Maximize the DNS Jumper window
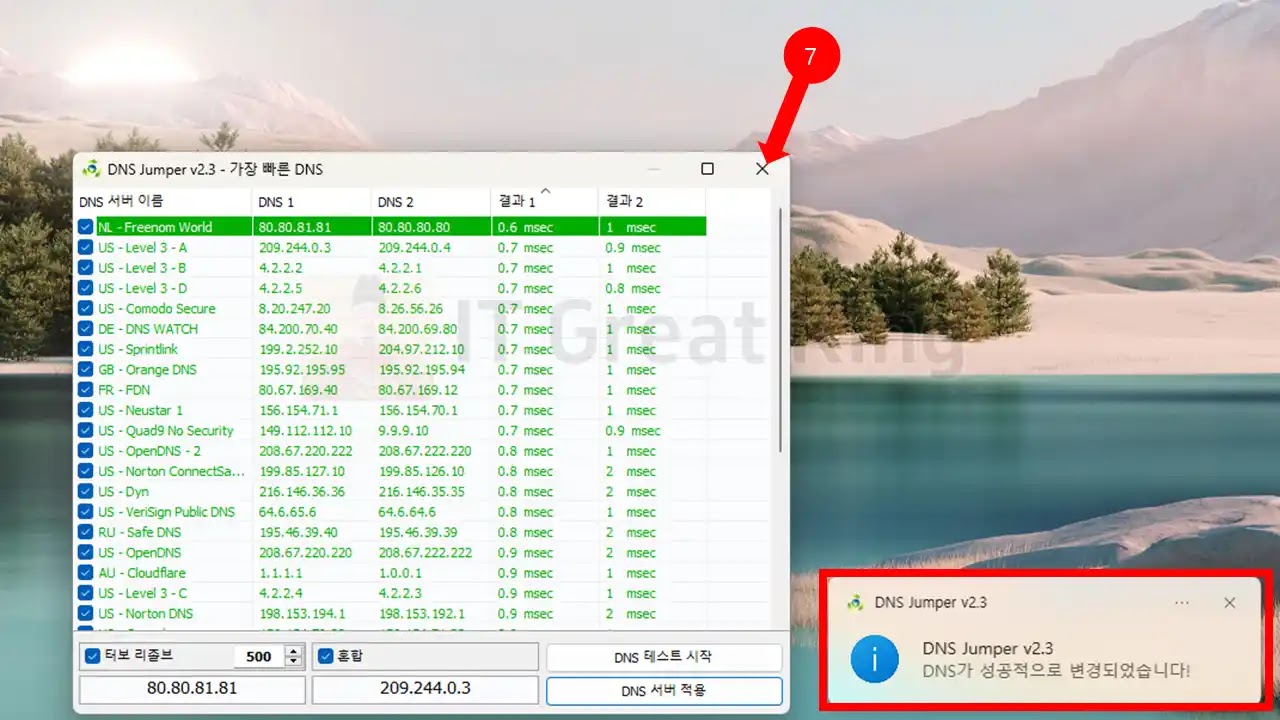Viewport: 1280px width, 720px height. tap(708, 169)
